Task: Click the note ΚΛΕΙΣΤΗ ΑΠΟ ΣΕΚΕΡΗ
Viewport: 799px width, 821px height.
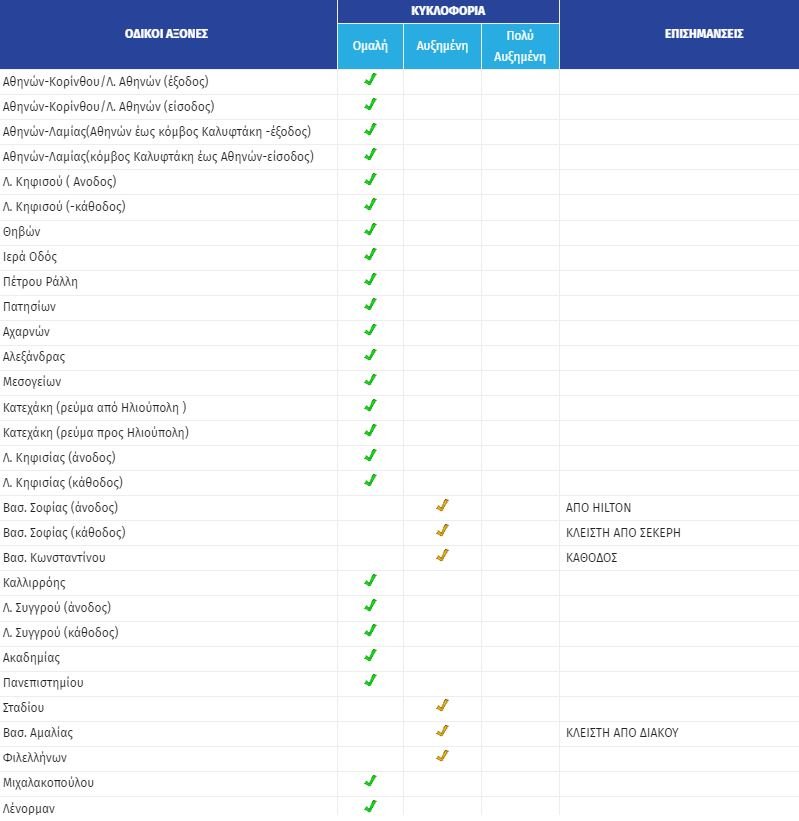Action: click(x=623, y=533)
